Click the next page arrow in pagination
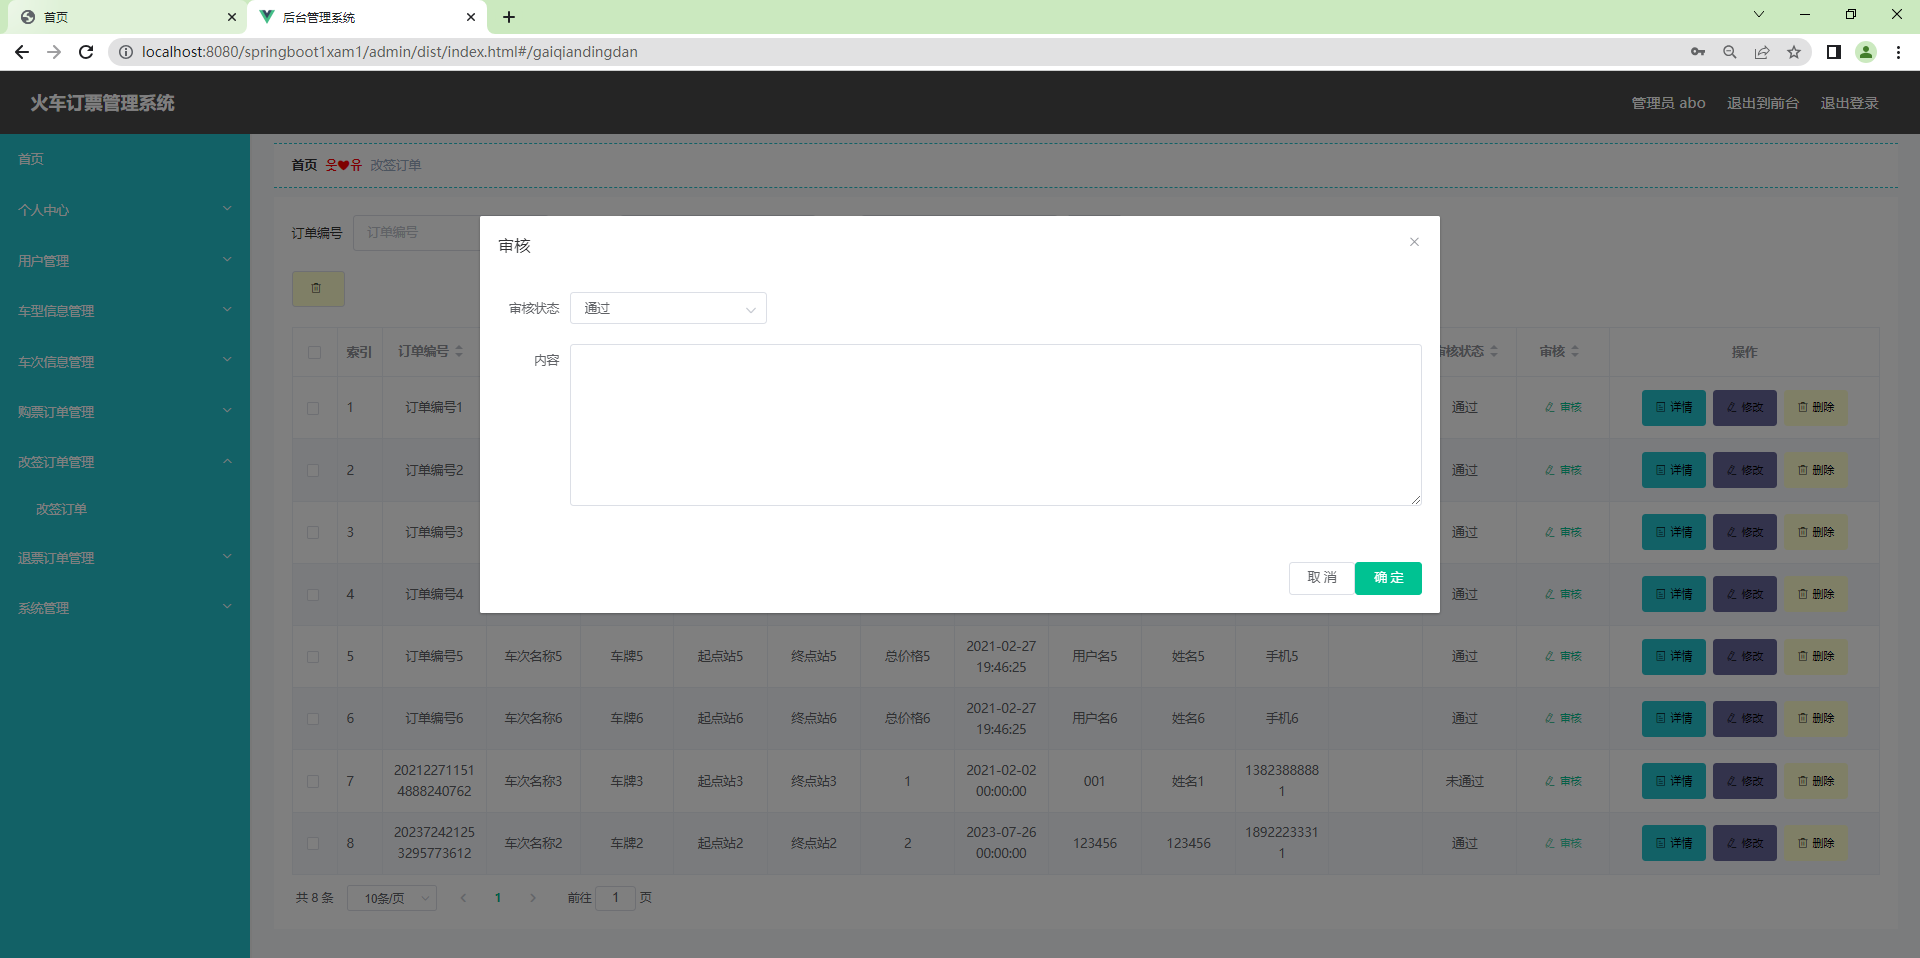 point(533,898)
